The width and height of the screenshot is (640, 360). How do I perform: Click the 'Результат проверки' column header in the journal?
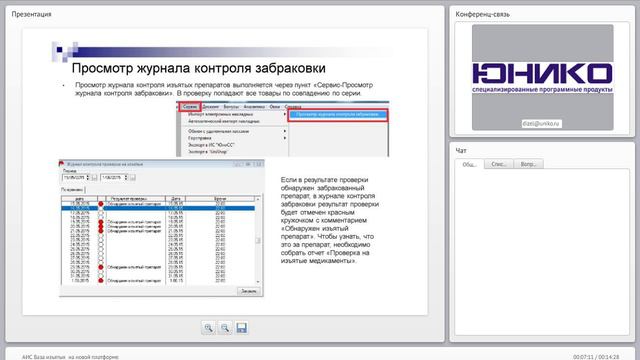[135, 198]
